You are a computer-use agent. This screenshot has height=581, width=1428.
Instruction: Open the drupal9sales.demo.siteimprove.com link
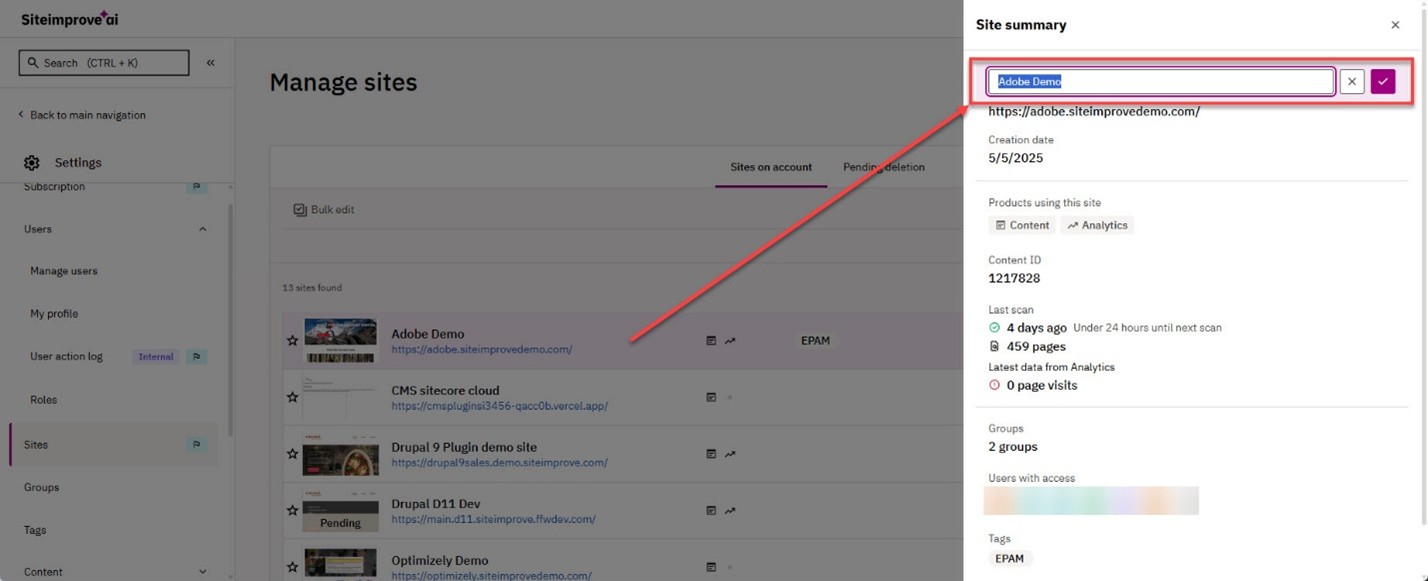point(499,463)
